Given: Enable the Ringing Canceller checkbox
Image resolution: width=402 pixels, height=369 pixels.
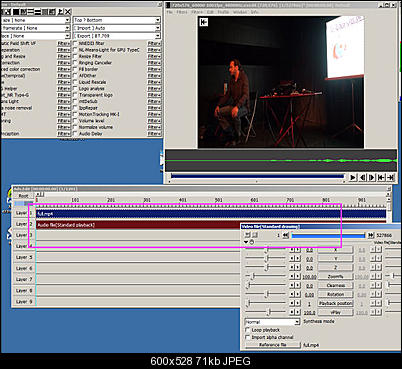Looking at the screenshot, I should coord(75,63).
